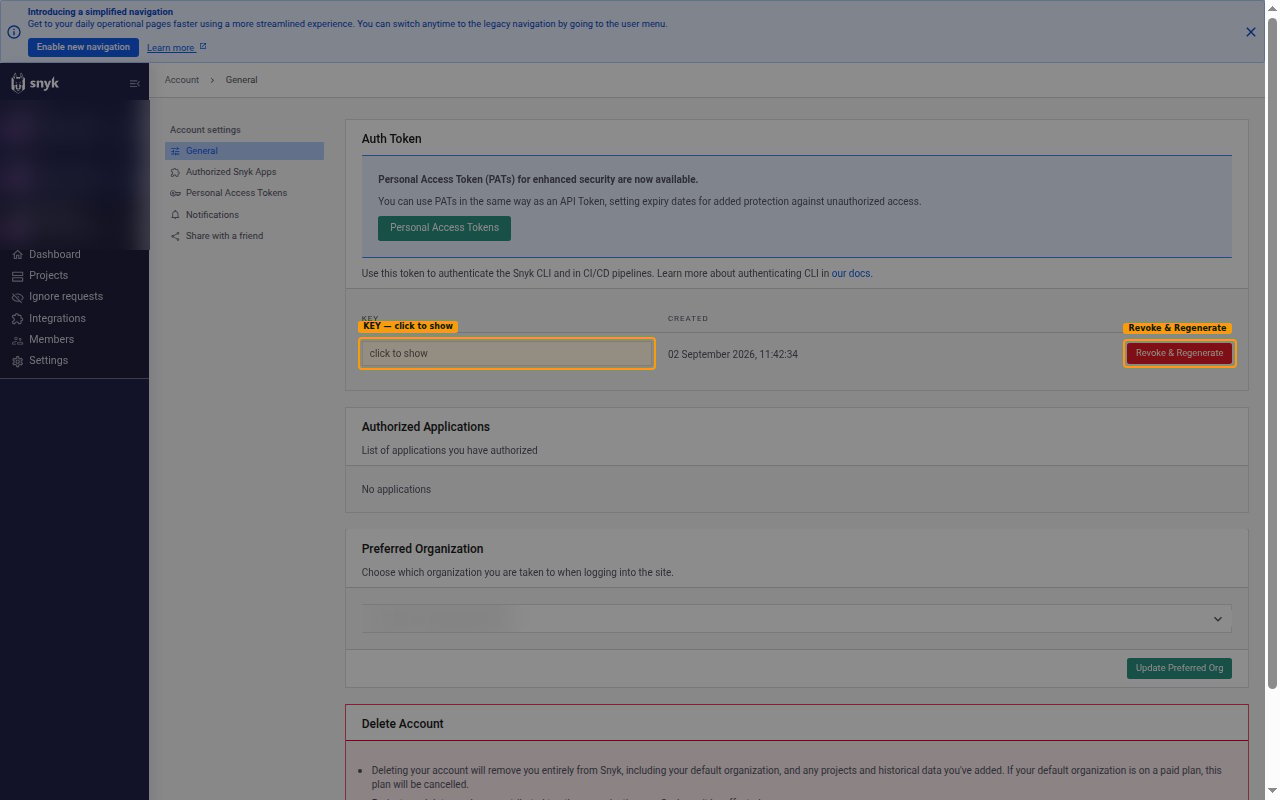Open Ignore requests page
The height and width of the screenshot is (800, 1280).
[66, 296]
